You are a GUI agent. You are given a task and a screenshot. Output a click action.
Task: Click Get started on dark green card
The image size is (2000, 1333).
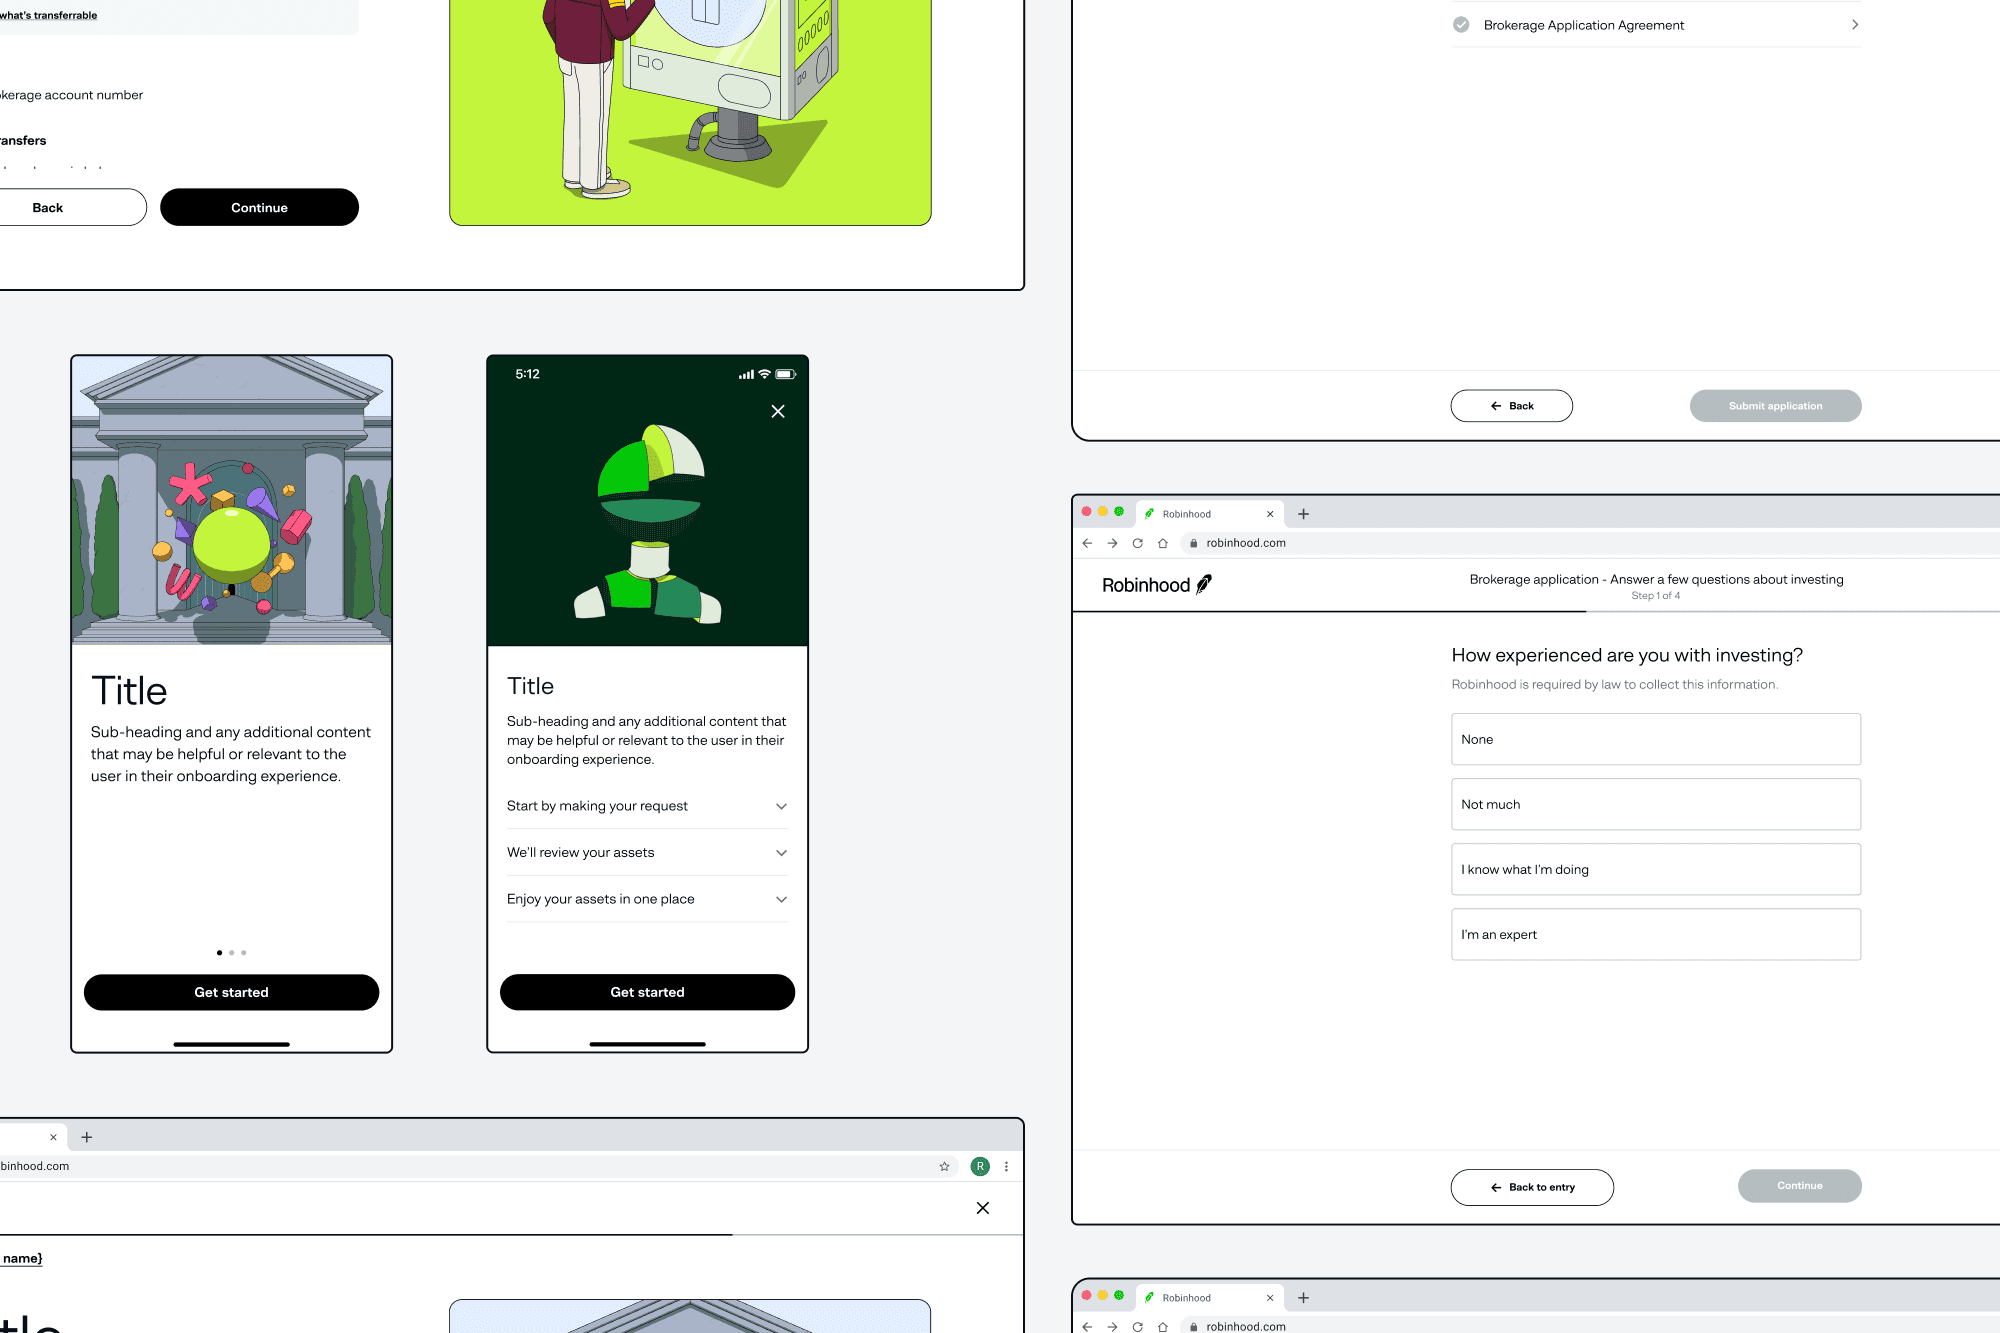click(x=647, y=992)
